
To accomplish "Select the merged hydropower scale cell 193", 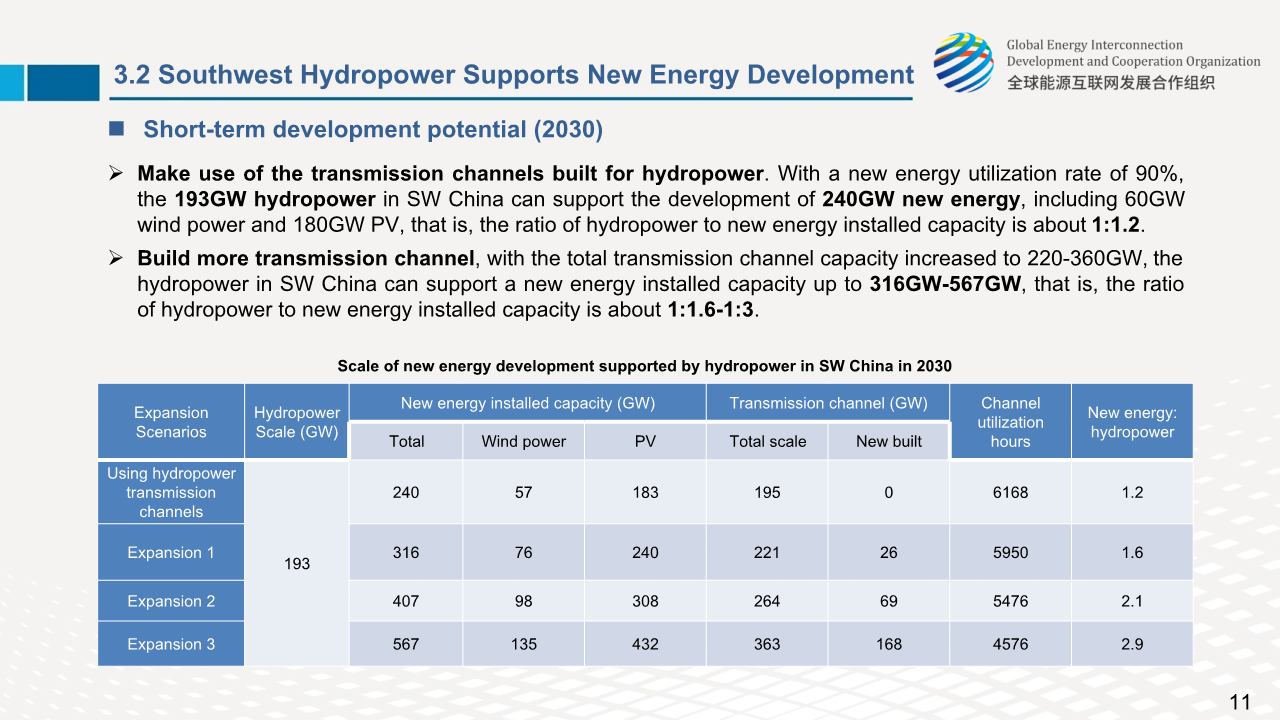I will point(297,563).
